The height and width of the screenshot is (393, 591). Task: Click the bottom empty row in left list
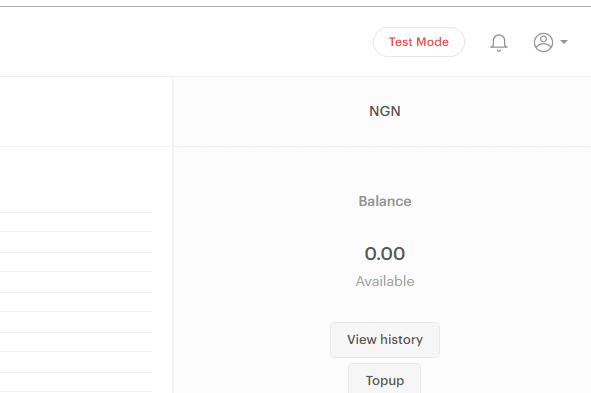pos(76,382)
